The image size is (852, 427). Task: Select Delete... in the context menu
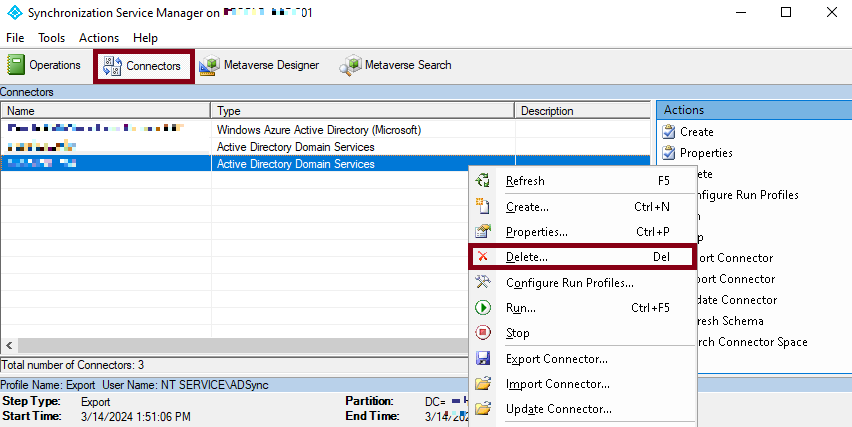pyautogui.click(x=581, y=257)
